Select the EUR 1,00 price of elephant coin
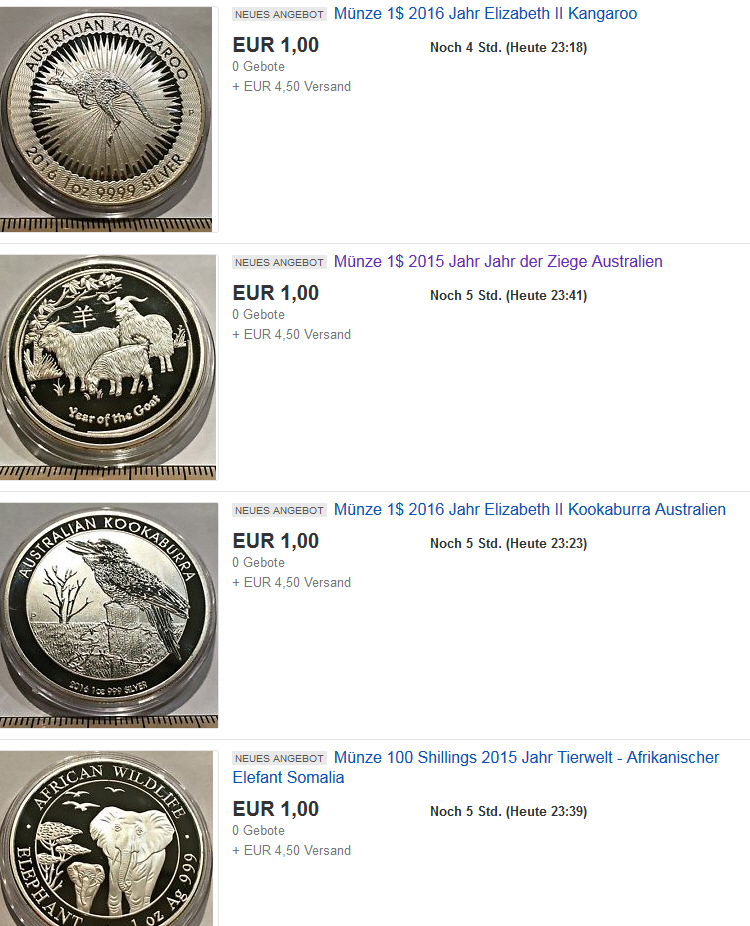 pyautogui.click(x=276, y=810)
